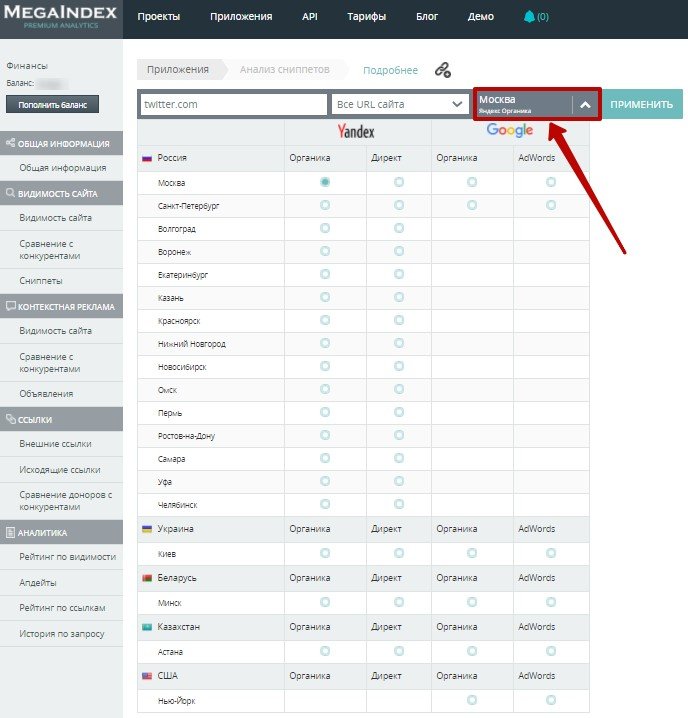Expand the Видимость сайта sidebar section header

tap(61, 194)
